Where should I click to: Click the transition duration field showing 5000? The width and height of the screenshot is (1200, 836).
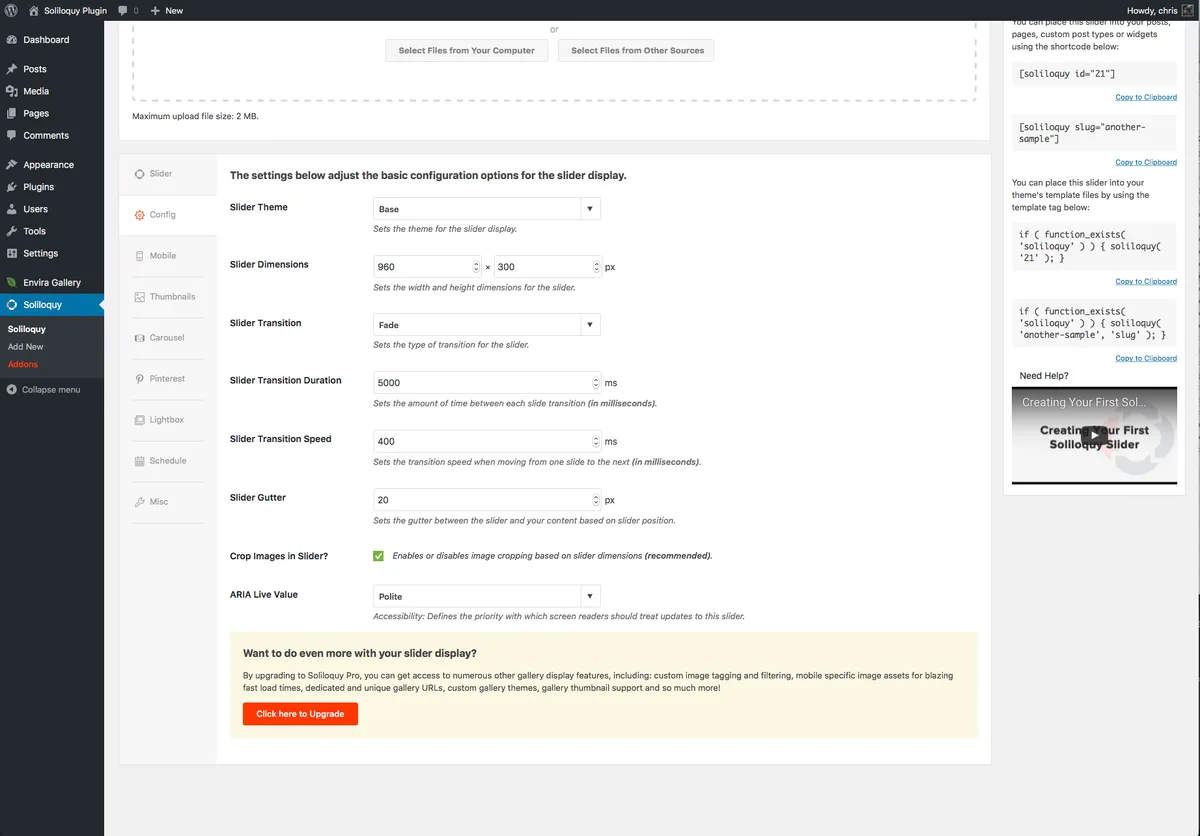pos(488,383)
